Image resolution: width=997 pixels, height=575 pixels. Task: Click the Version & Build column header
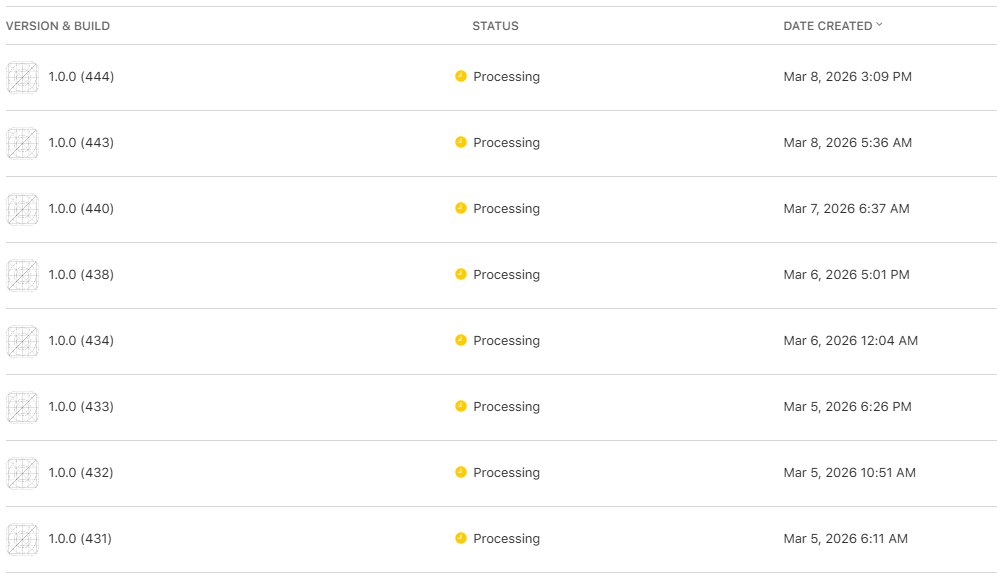[58, 26]
